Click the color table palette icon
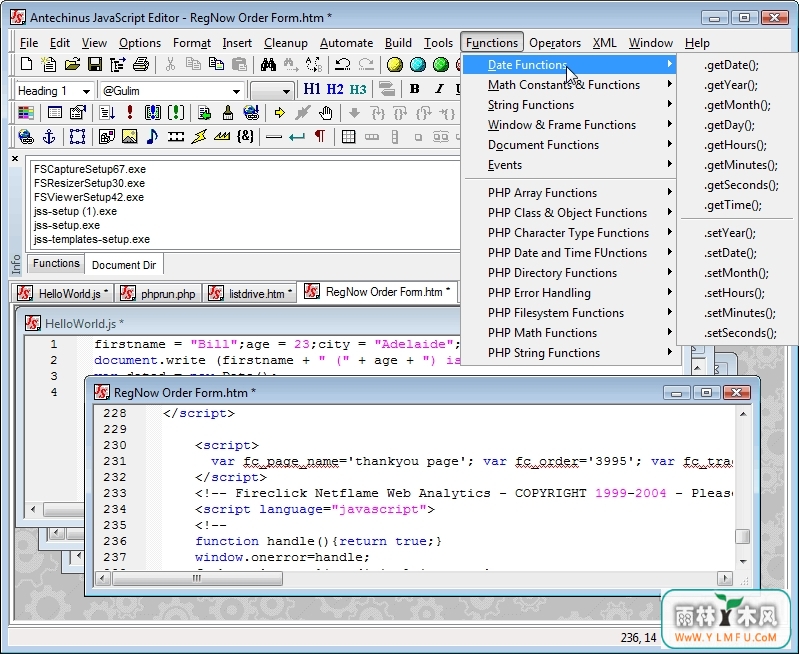Image resolution: width=799 pixels, height=654 pixels. tap(25, 113)
